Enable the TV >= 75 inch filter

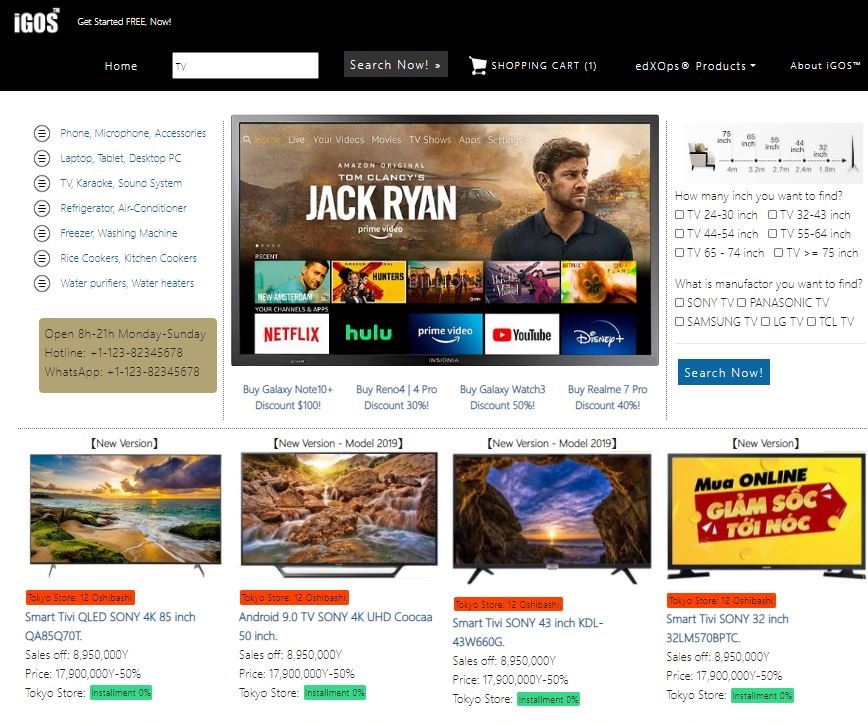click(x=778, y=252)
